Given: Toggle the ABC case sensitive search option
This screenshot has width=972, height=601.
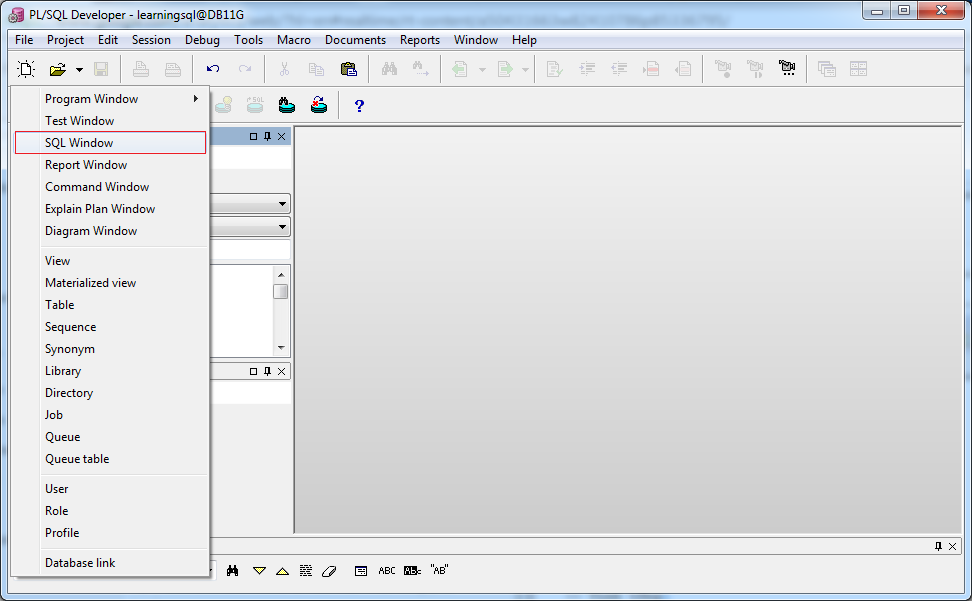Looking at the screenshot, I should [387, 571].
